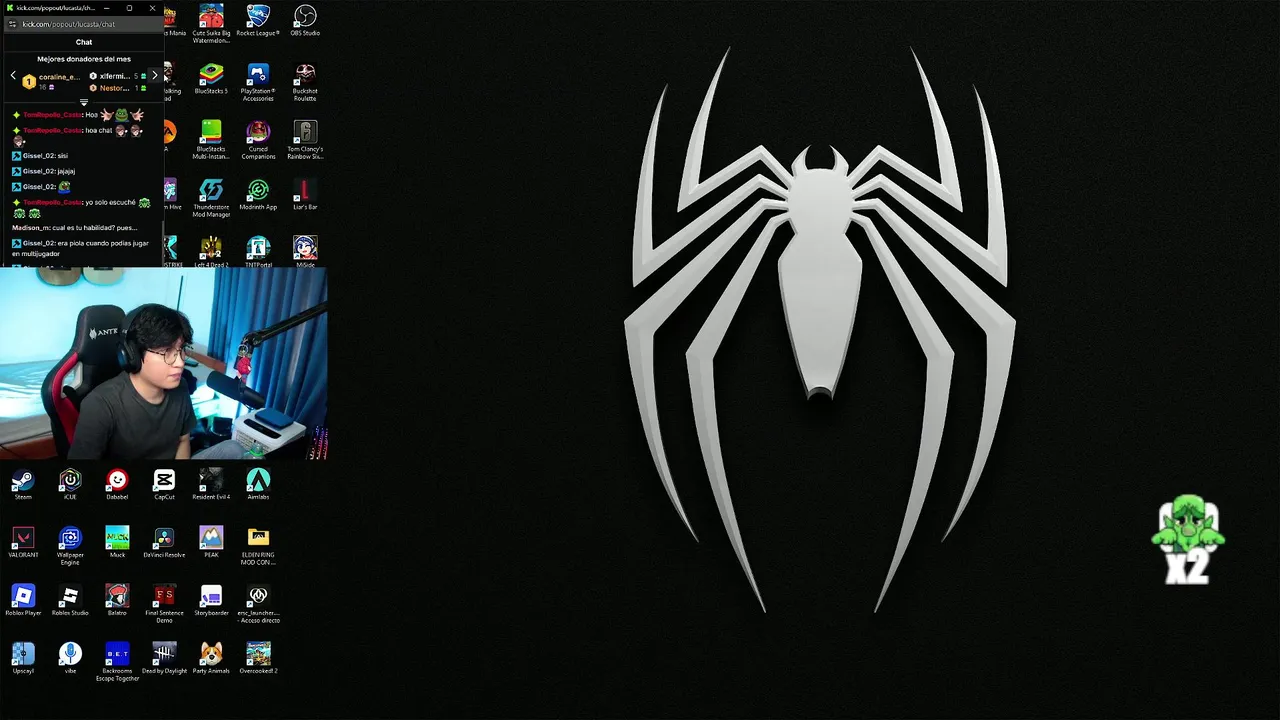The image size is (1280, 720).
Task: Open the Overcooked! 2 shortcut
Action: point(258,659)
